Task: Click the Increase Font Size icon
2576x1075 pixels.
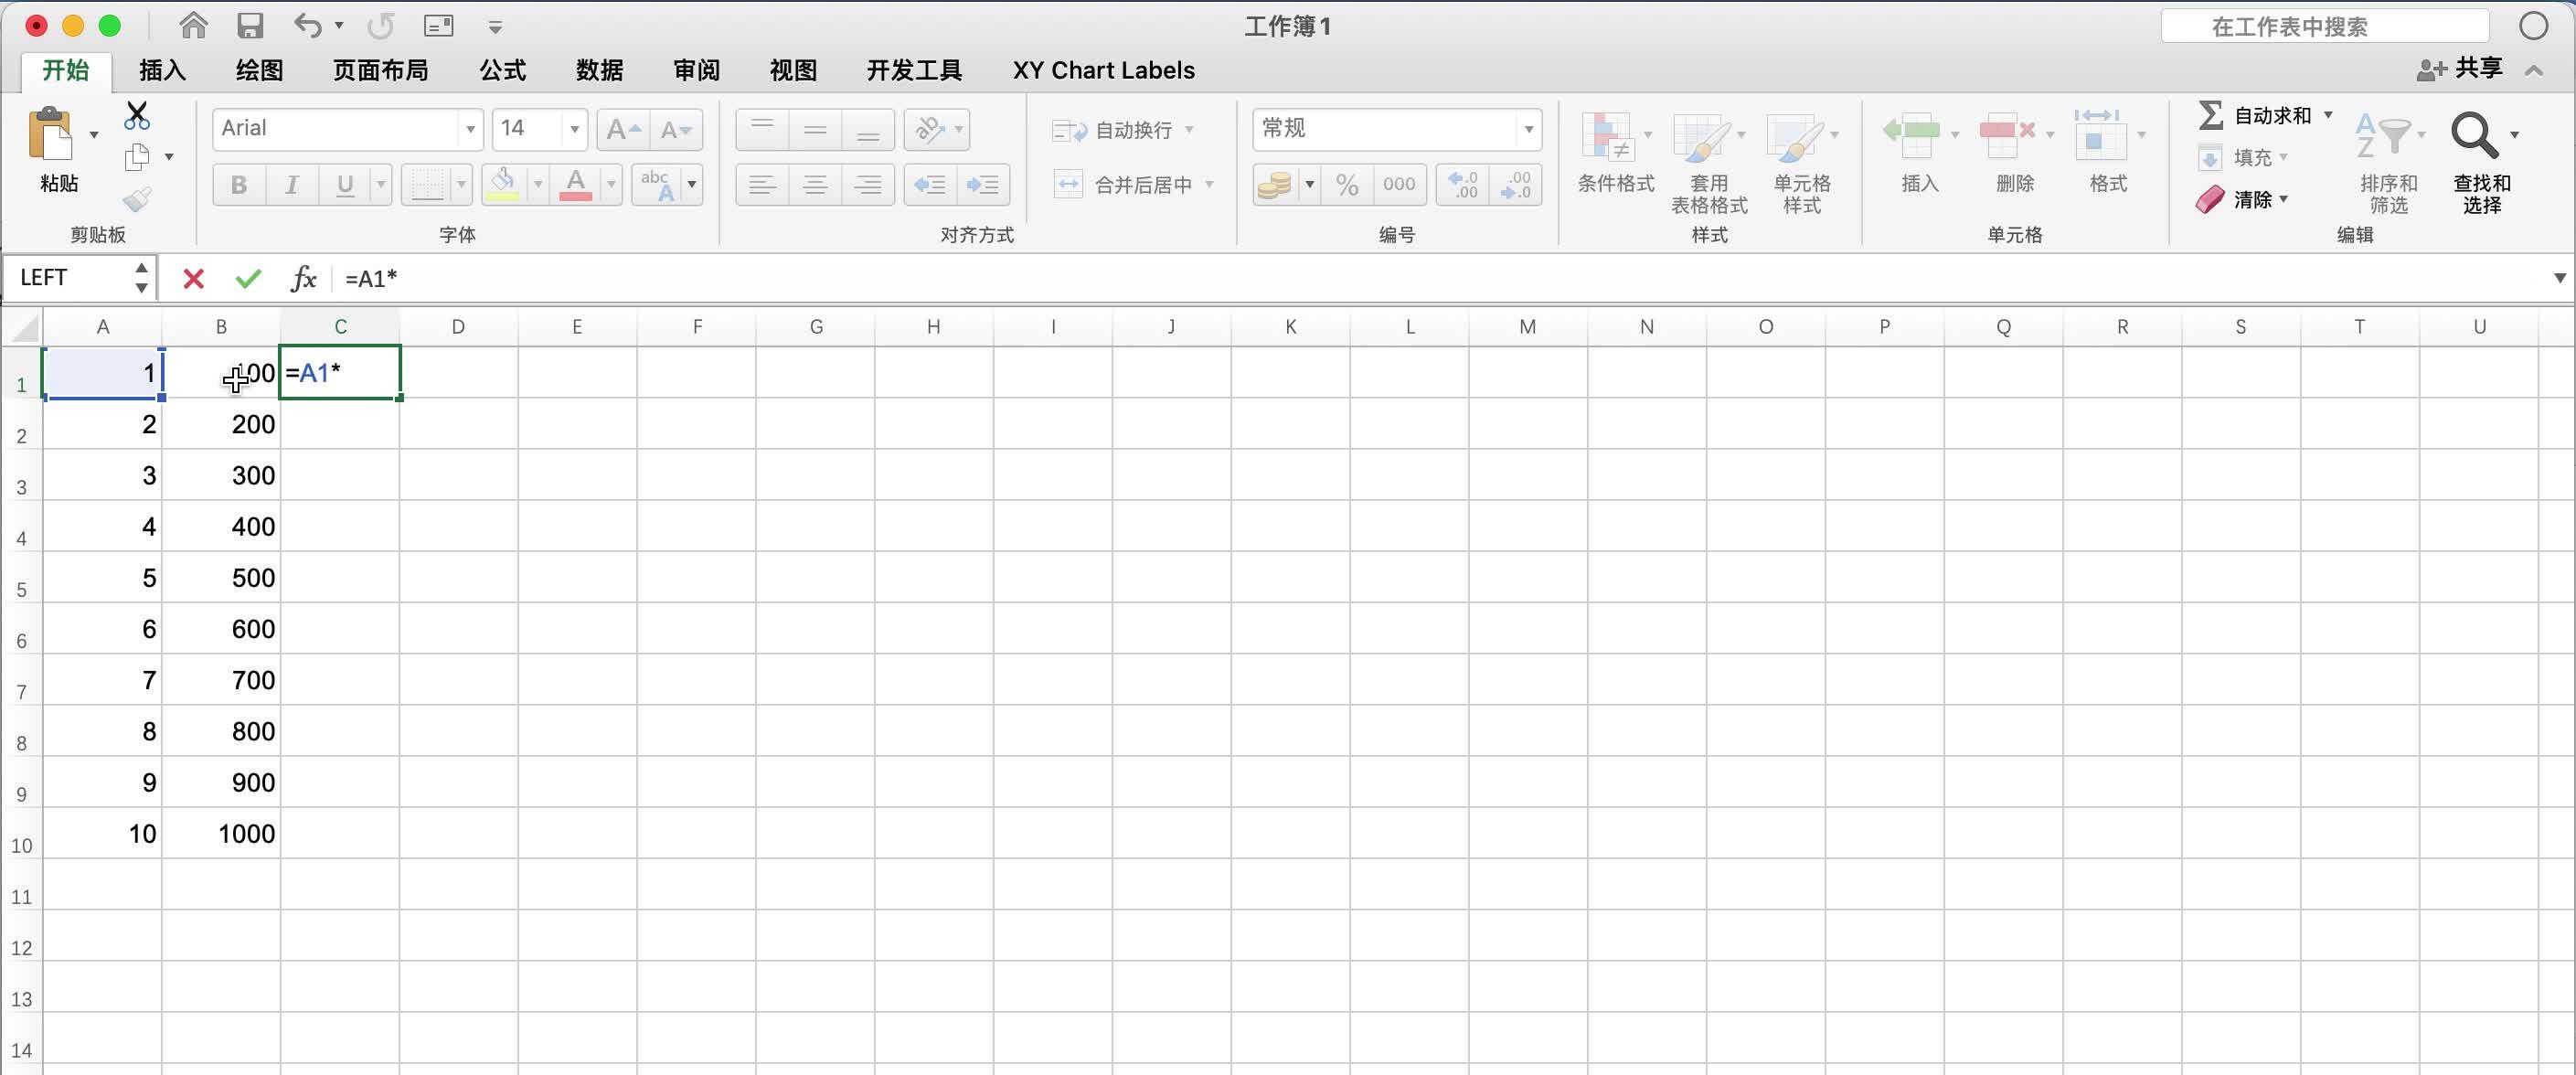Action: 623,129
